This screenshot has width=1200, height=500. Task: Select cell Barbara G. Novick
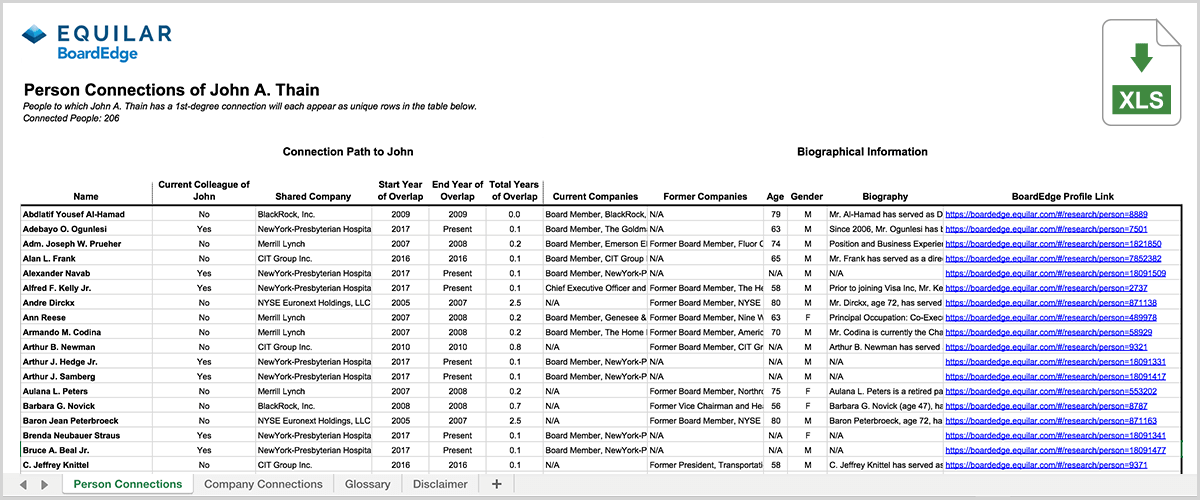86,406
